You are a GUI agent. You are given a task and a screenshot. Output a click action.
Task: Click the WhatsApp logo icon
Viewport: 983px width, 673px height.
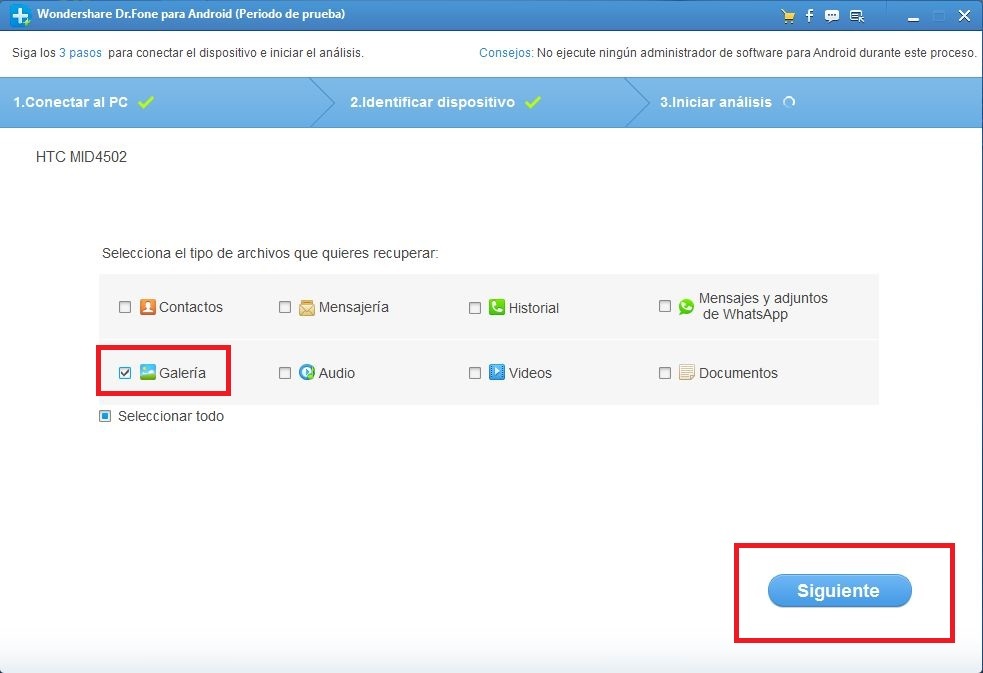(x=686, y=306)
